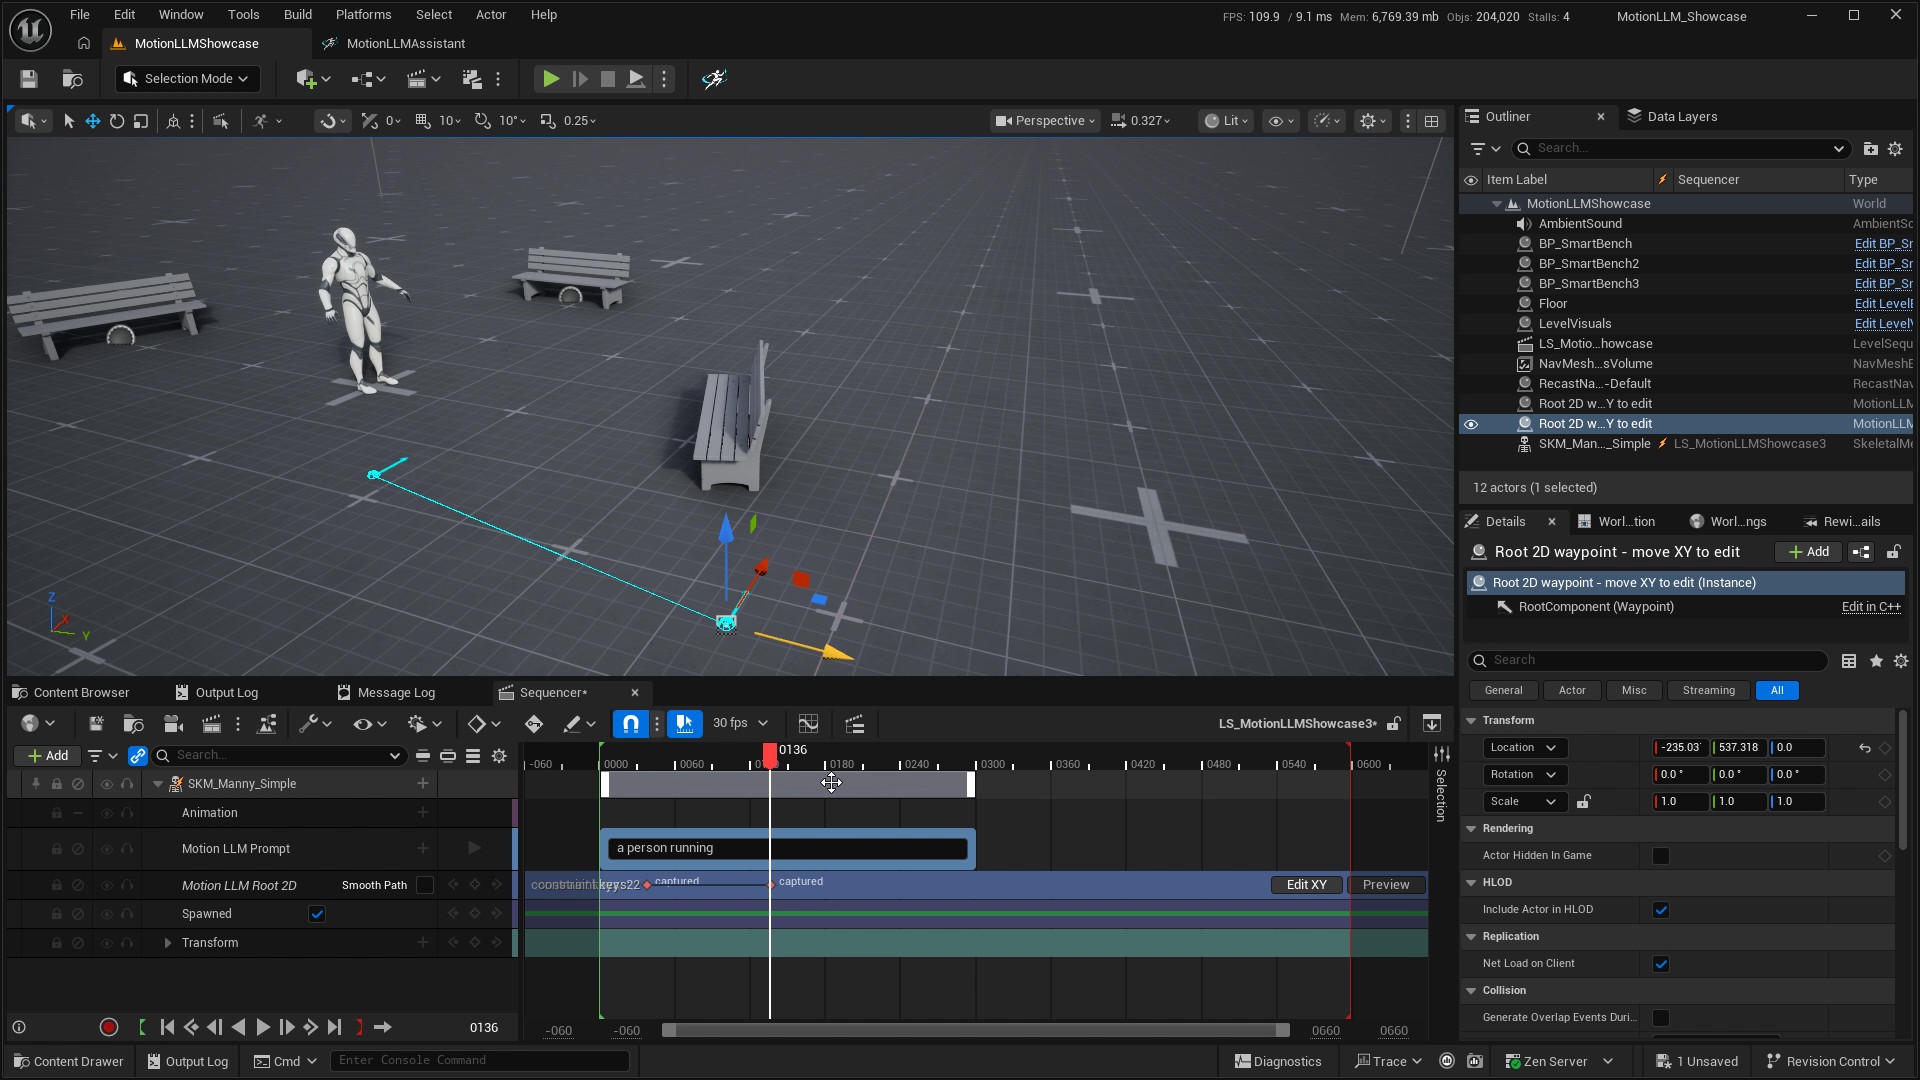Image resolution: width=1920 pixels, height=1080 pixels.
Task: Change the 30 fps frame rate dropdown
Action: [740, 724]
